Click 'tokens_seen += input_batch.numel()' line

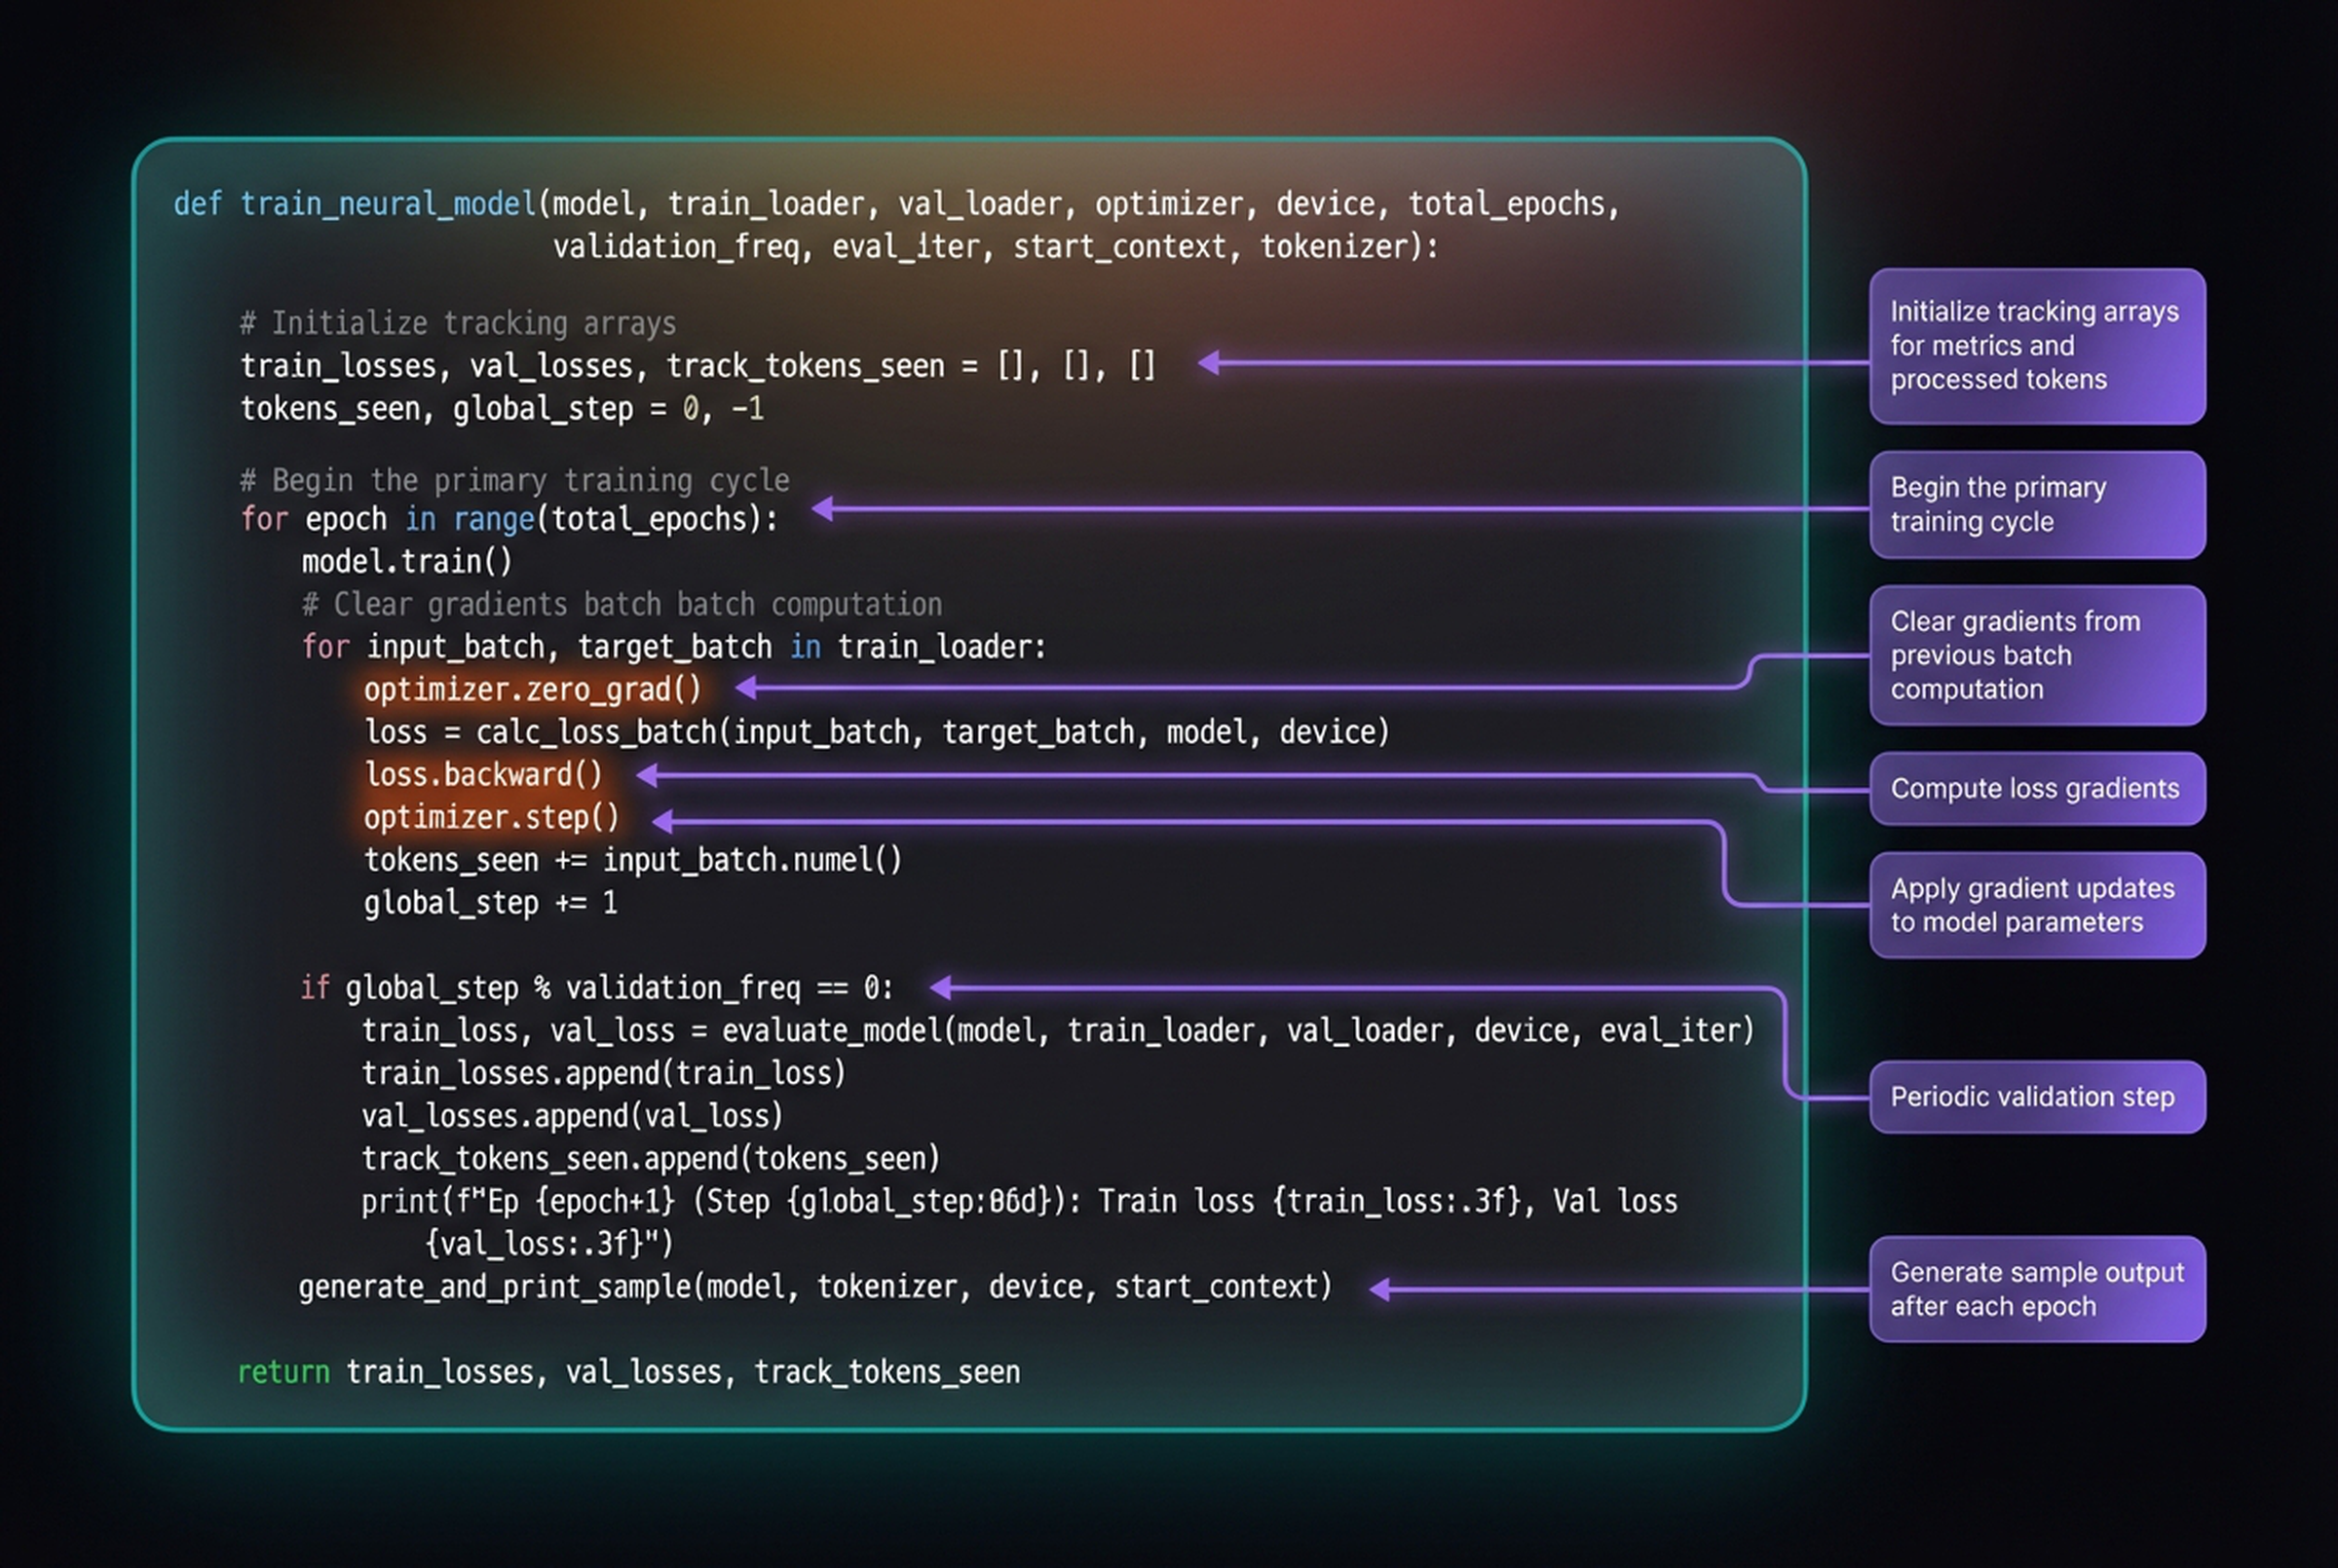(633, 860)
